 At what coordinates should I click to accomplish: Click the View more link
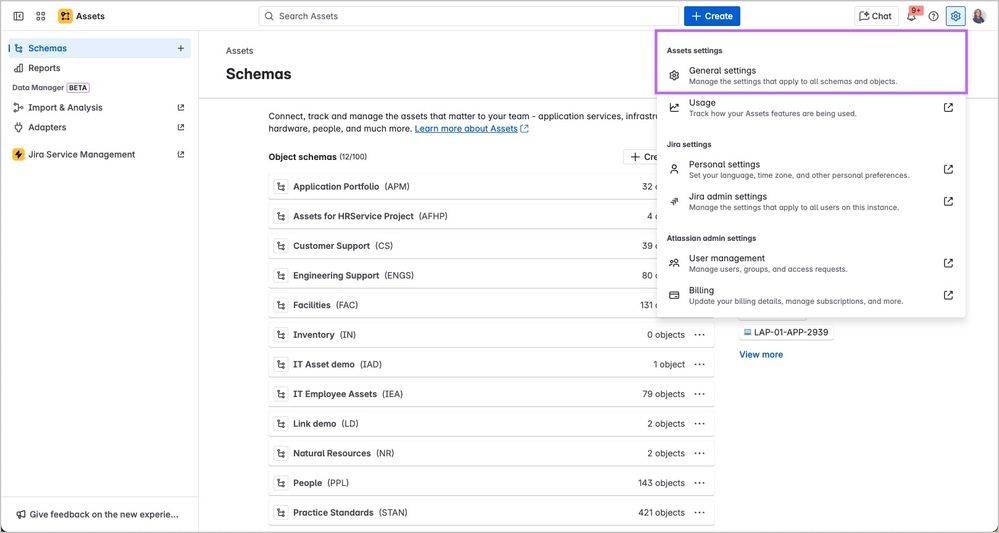tap(761, 354)
